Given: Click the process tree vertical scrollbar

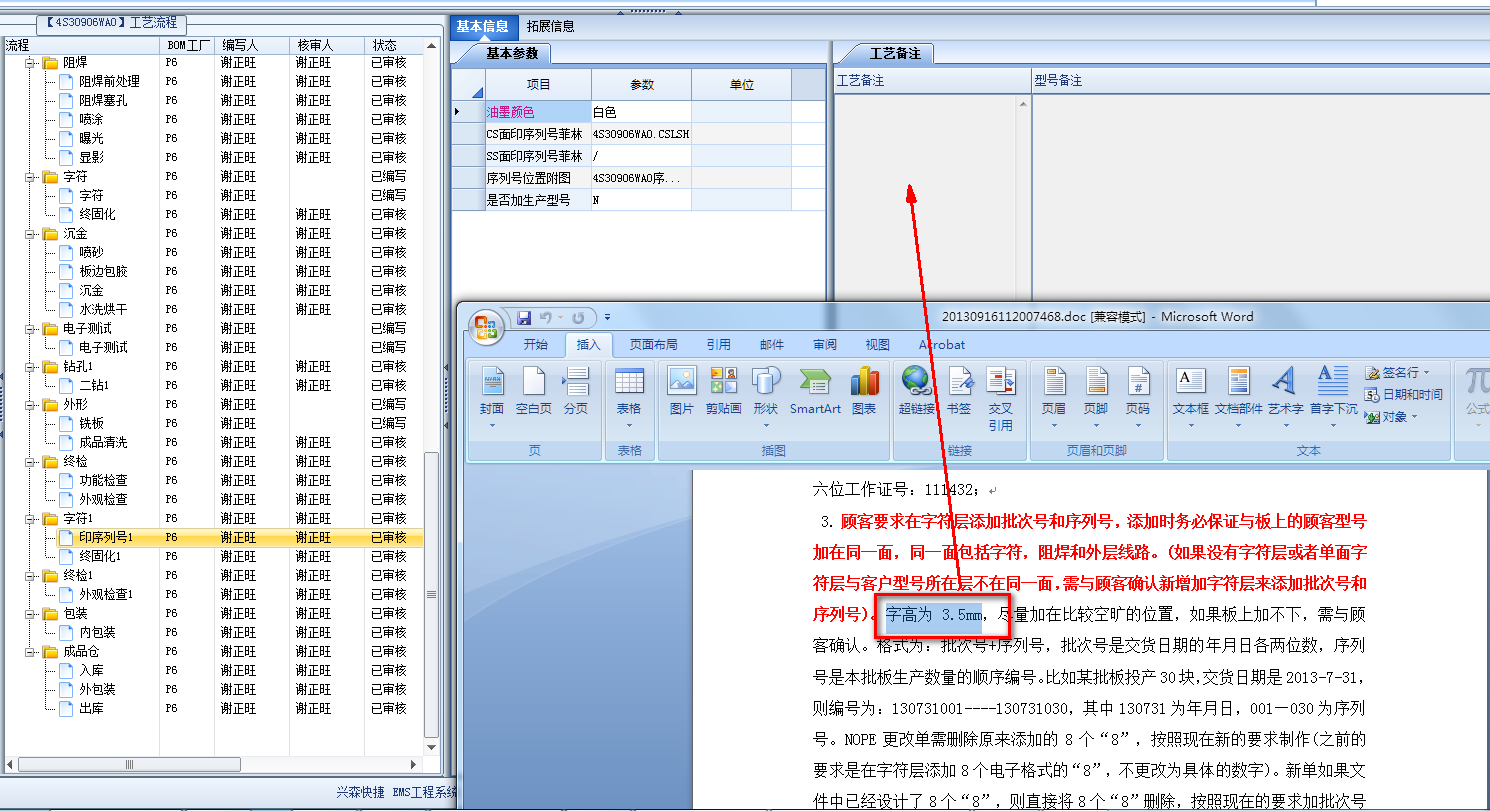Looking at the screenshot, I should click(432, 595).
